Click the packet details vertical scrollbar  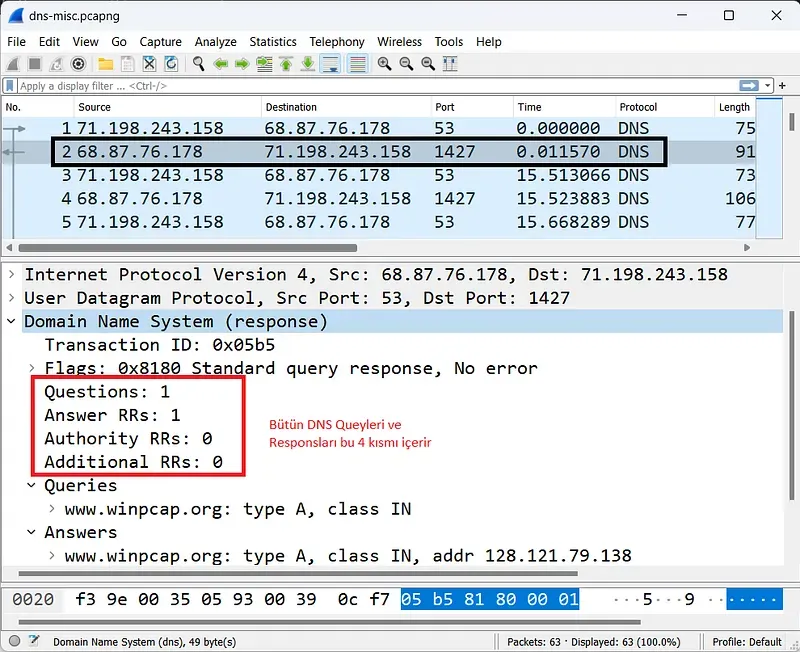click(791, 406)
